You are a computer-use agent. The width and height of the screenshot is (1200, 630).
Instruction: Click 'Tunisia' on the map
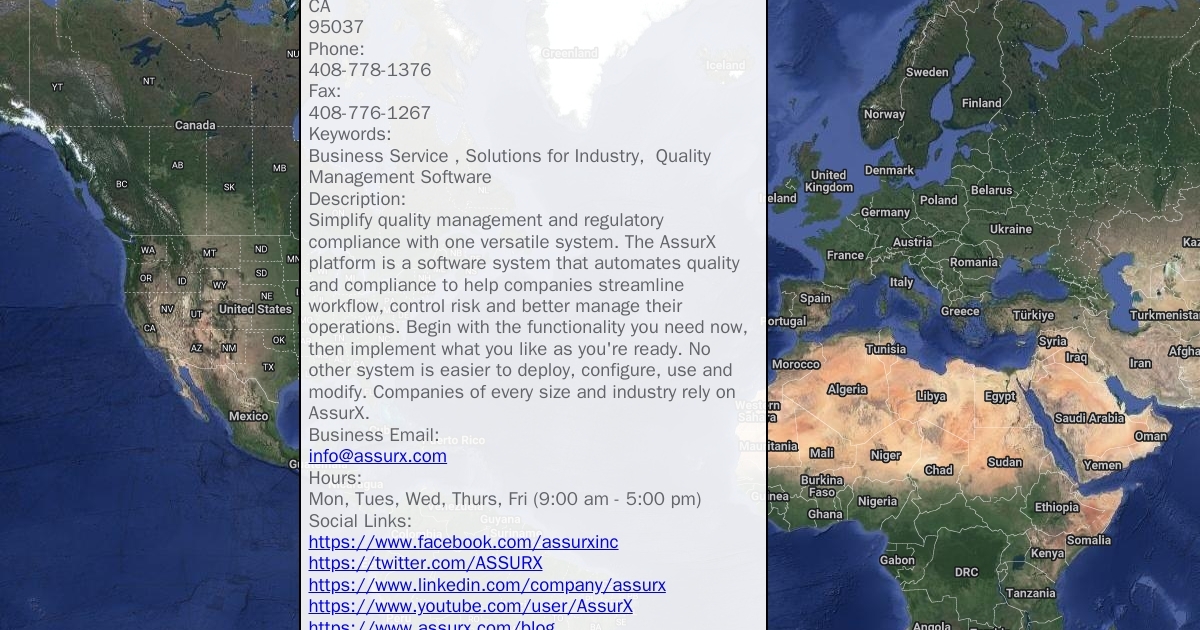click(885, 349)
